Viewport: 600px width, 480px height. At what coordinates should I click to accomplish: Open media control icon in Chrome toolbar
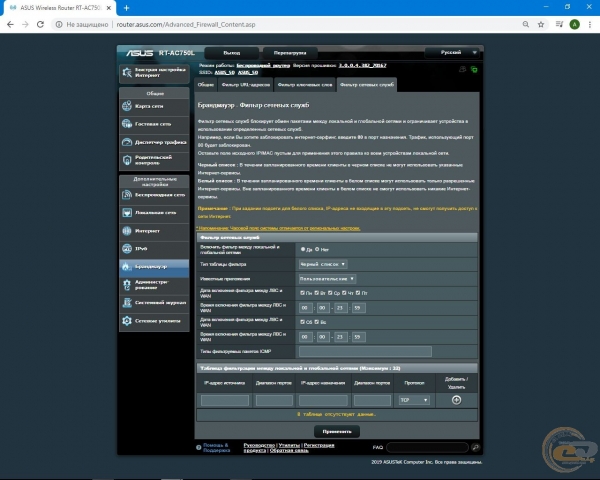pos(559,24)
